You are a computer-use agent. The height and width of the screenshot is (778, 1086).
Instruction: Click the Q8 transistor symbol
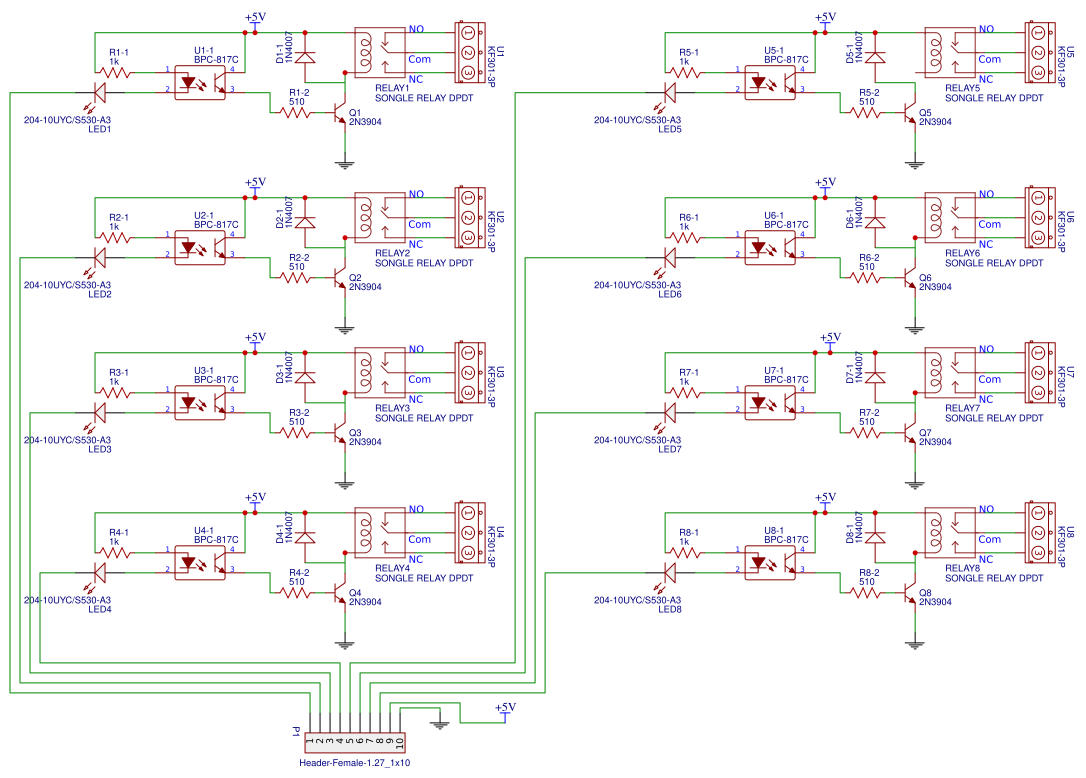tap(909, 592)
